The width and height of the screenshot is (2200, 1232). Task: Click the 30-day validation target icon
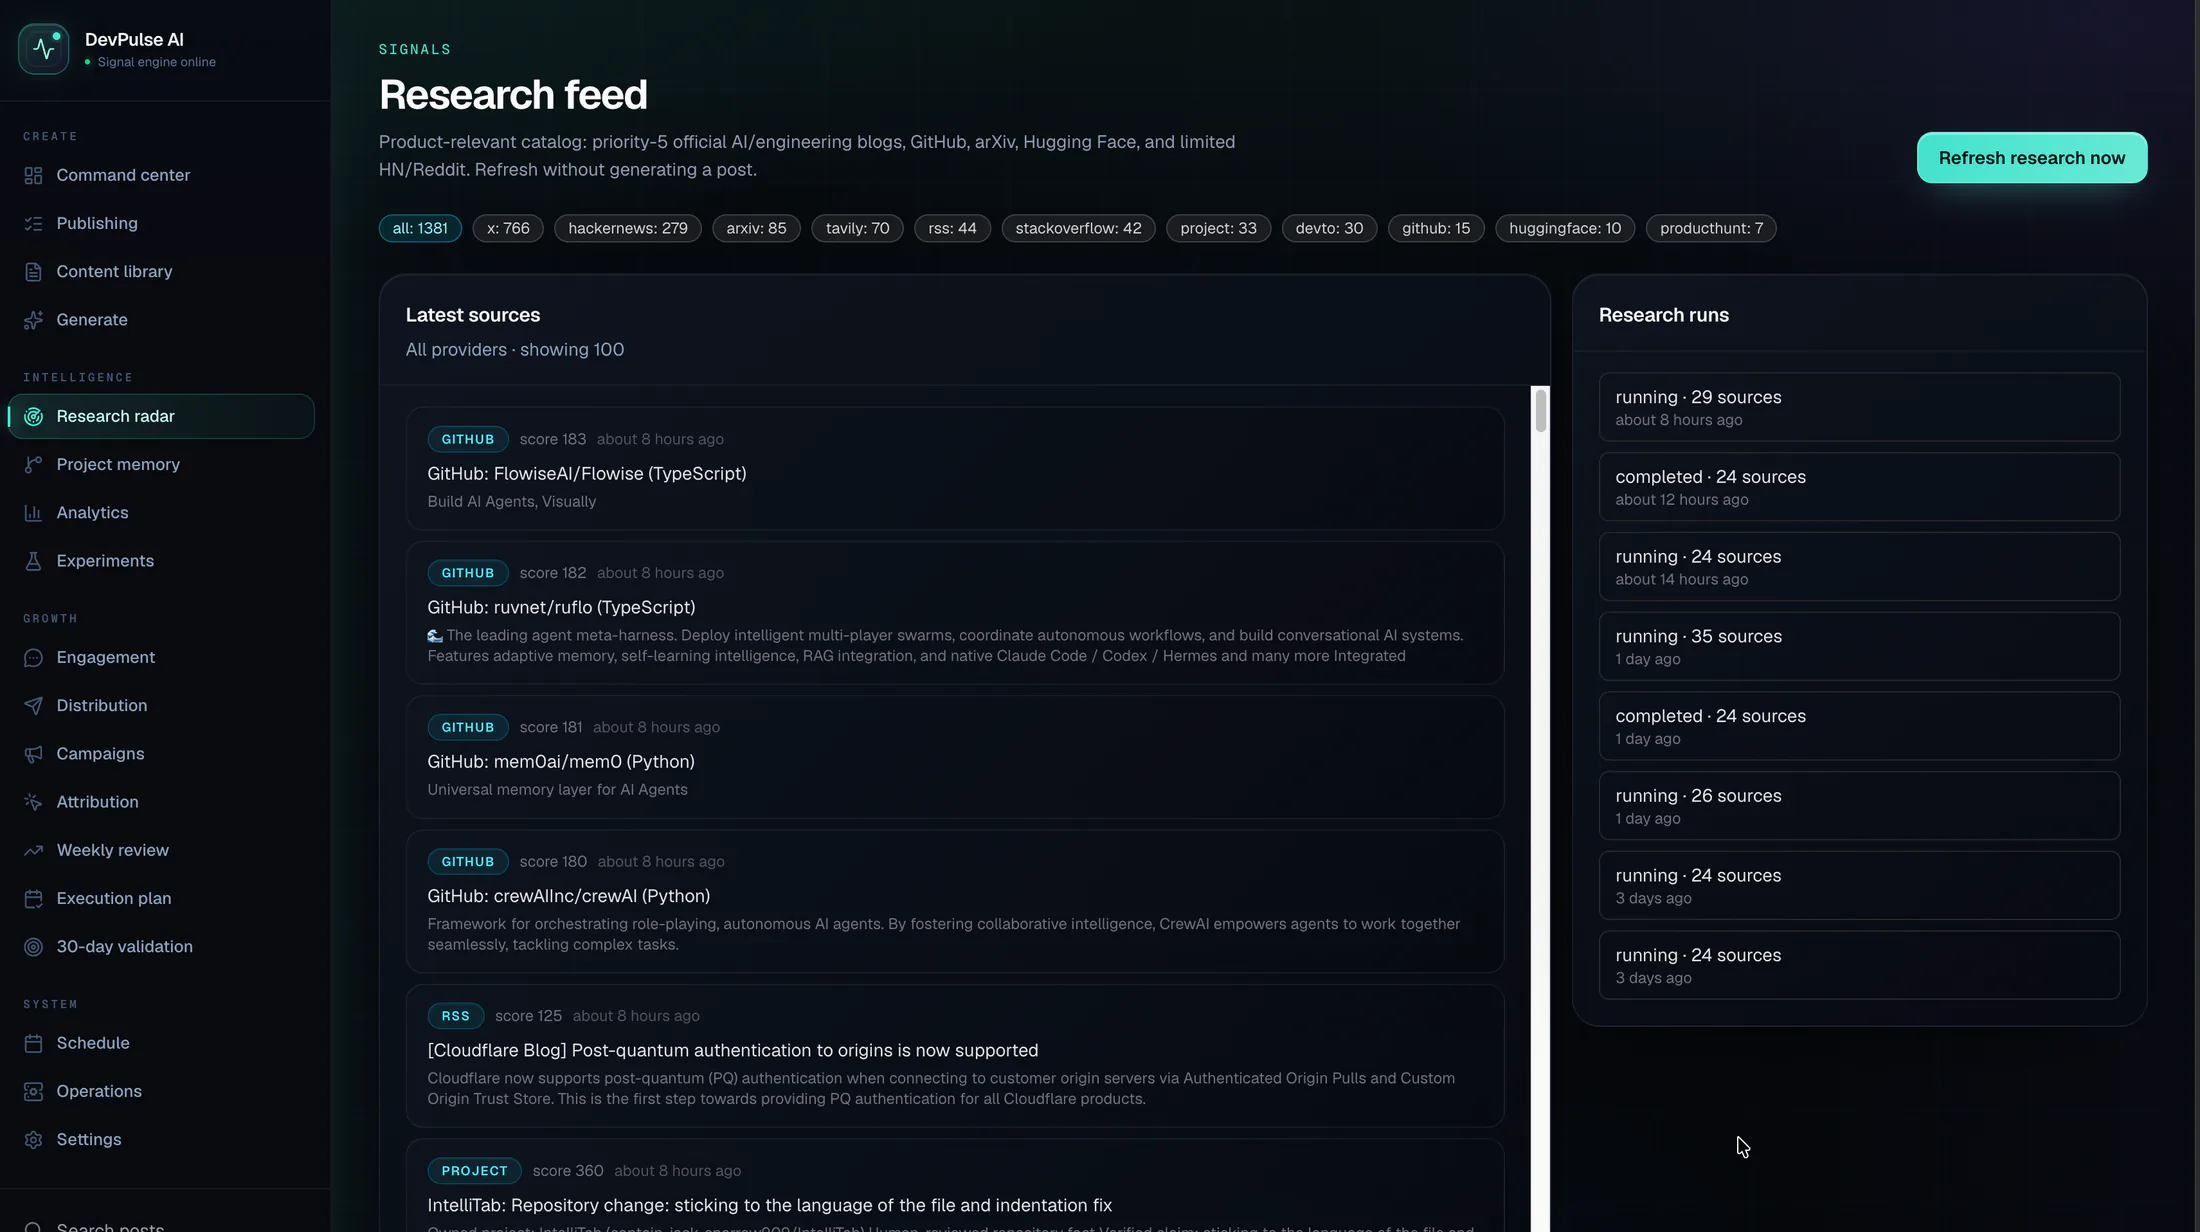pos(33,946)
